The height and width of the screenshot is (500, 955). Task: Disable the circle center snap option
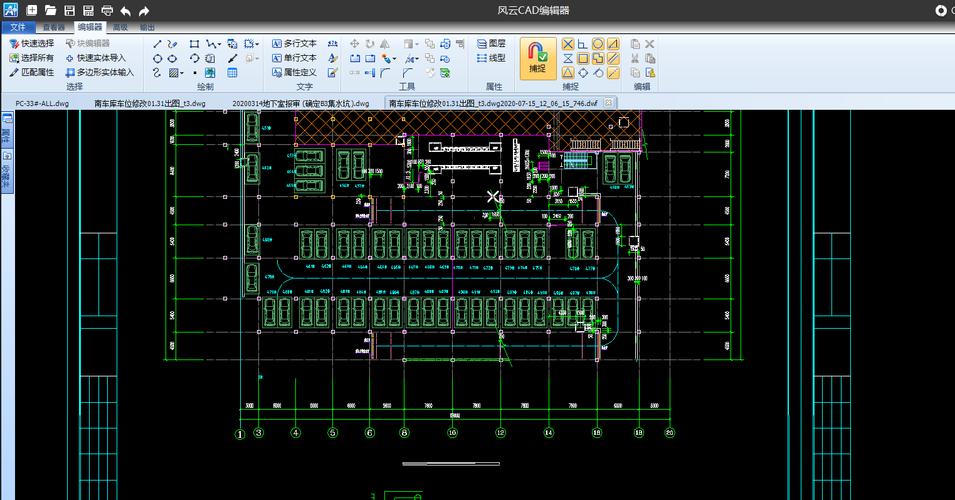pyautogui.click(x=598, y=44)
